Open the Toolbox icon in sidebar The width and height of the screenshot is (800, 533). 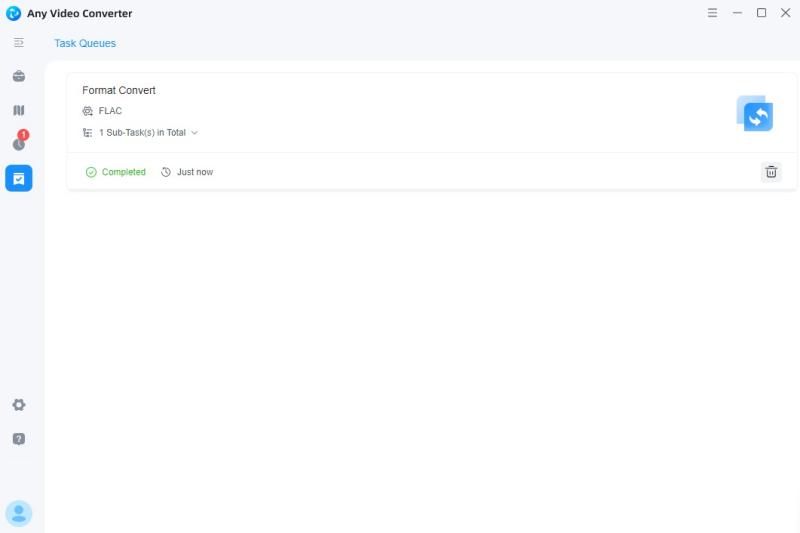click(19, 76)
